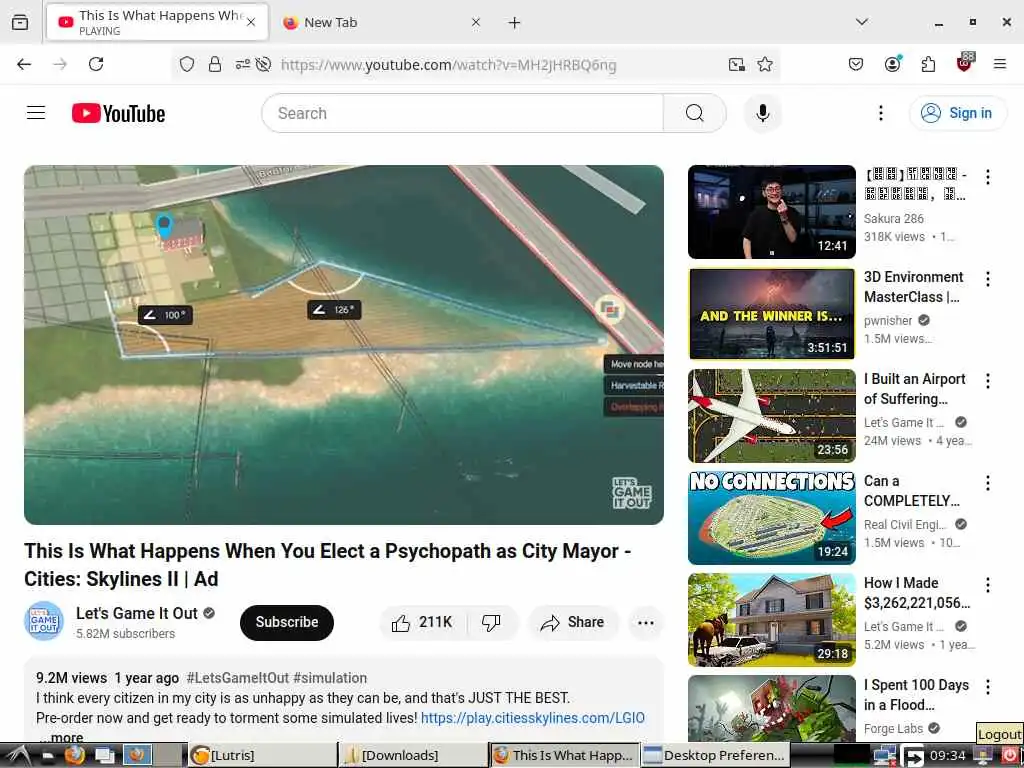Viewport: 1024px width, 768px height.
Task: Open the uBlock Origin extension
Action: (965, 63)
